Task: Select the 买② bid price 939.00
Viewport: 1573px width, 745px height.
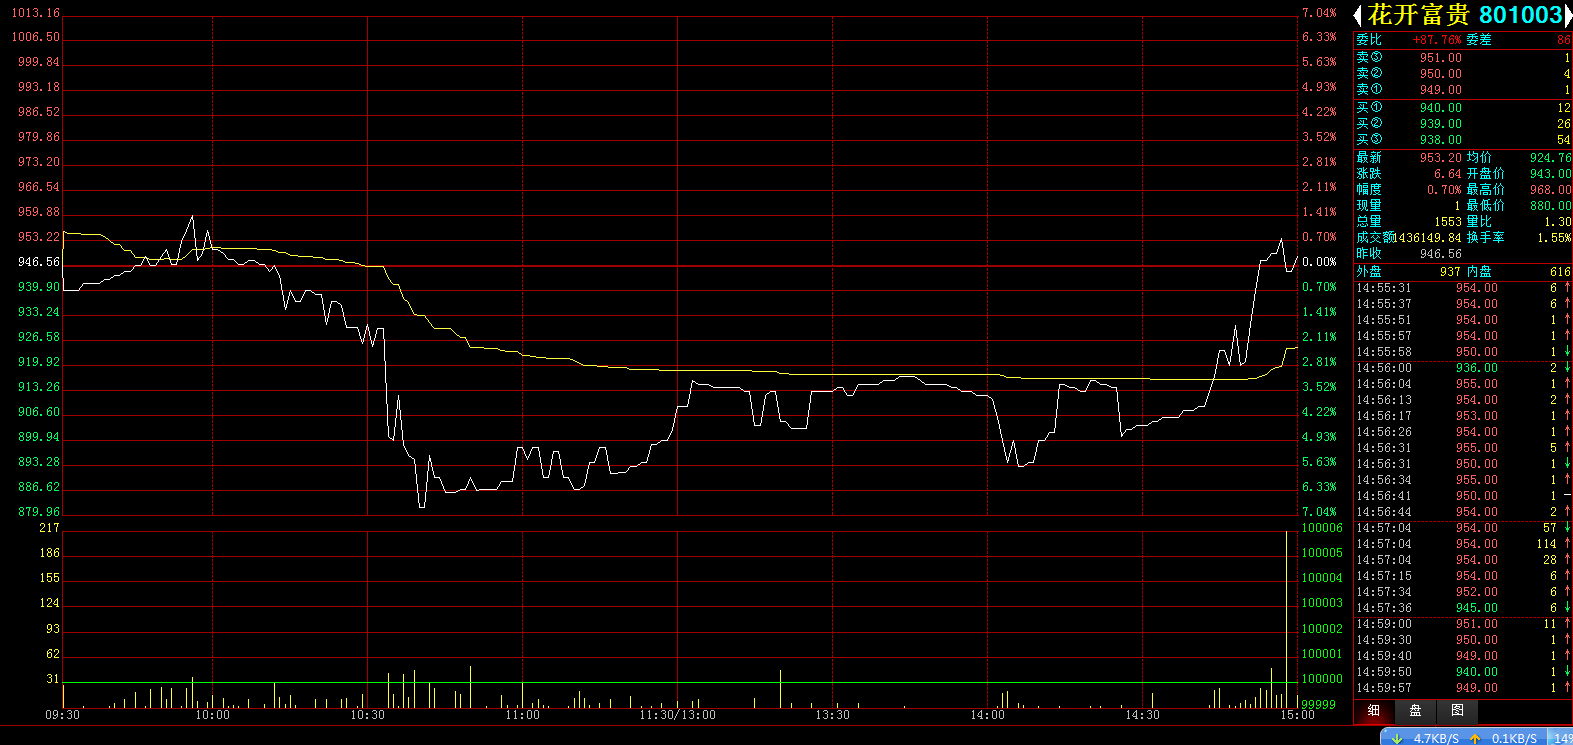Action: click(x=1441, y=124)
